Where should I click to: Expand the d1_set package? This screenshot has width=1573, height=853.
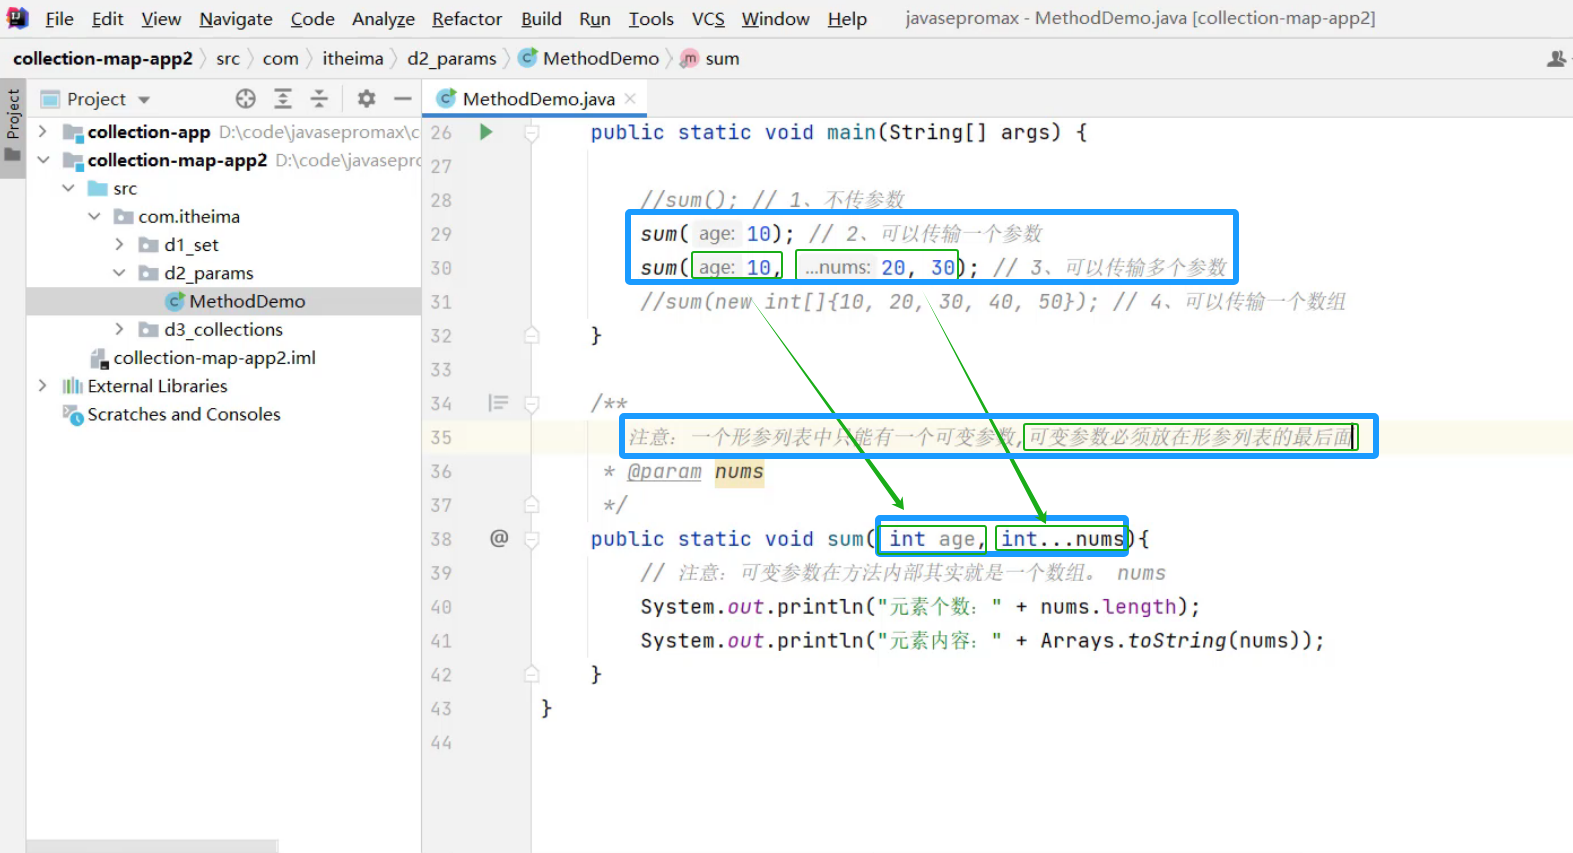pos(119,244)
